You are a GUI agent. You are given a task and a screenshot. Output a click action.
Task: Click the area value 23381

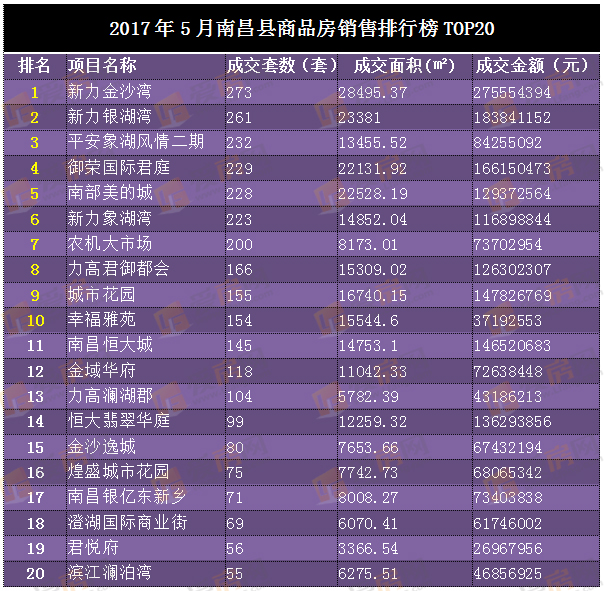[x=359, y=118]
